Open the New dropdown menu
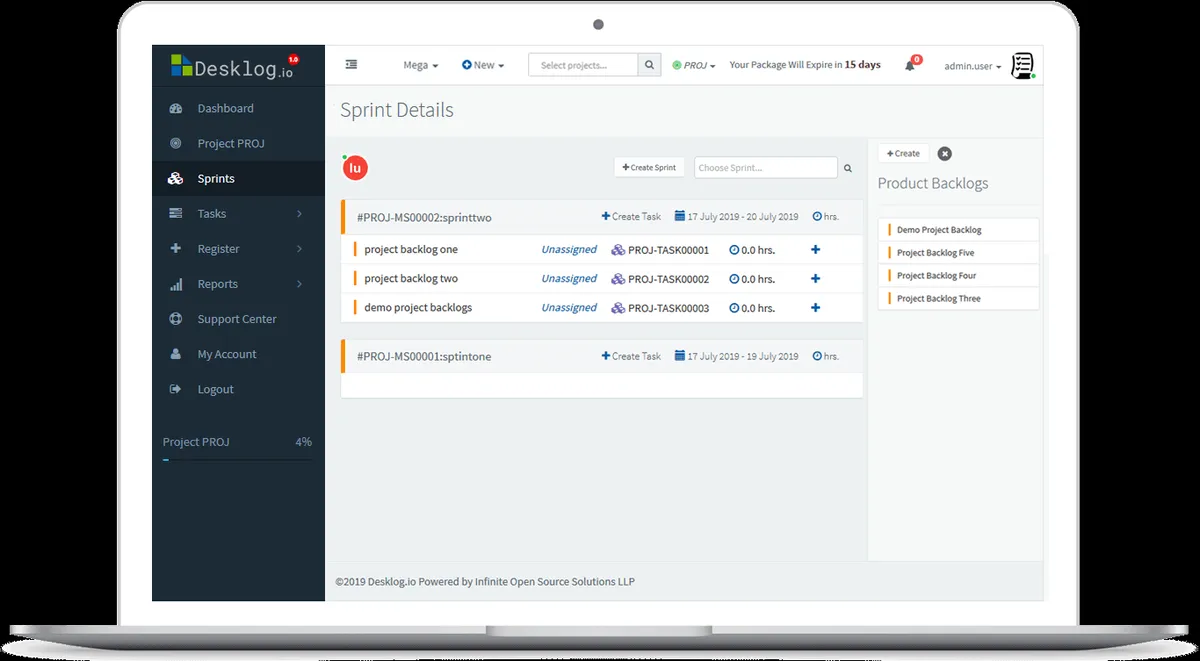This screenshot has height=661, width=1200. [x=483, y=65]
